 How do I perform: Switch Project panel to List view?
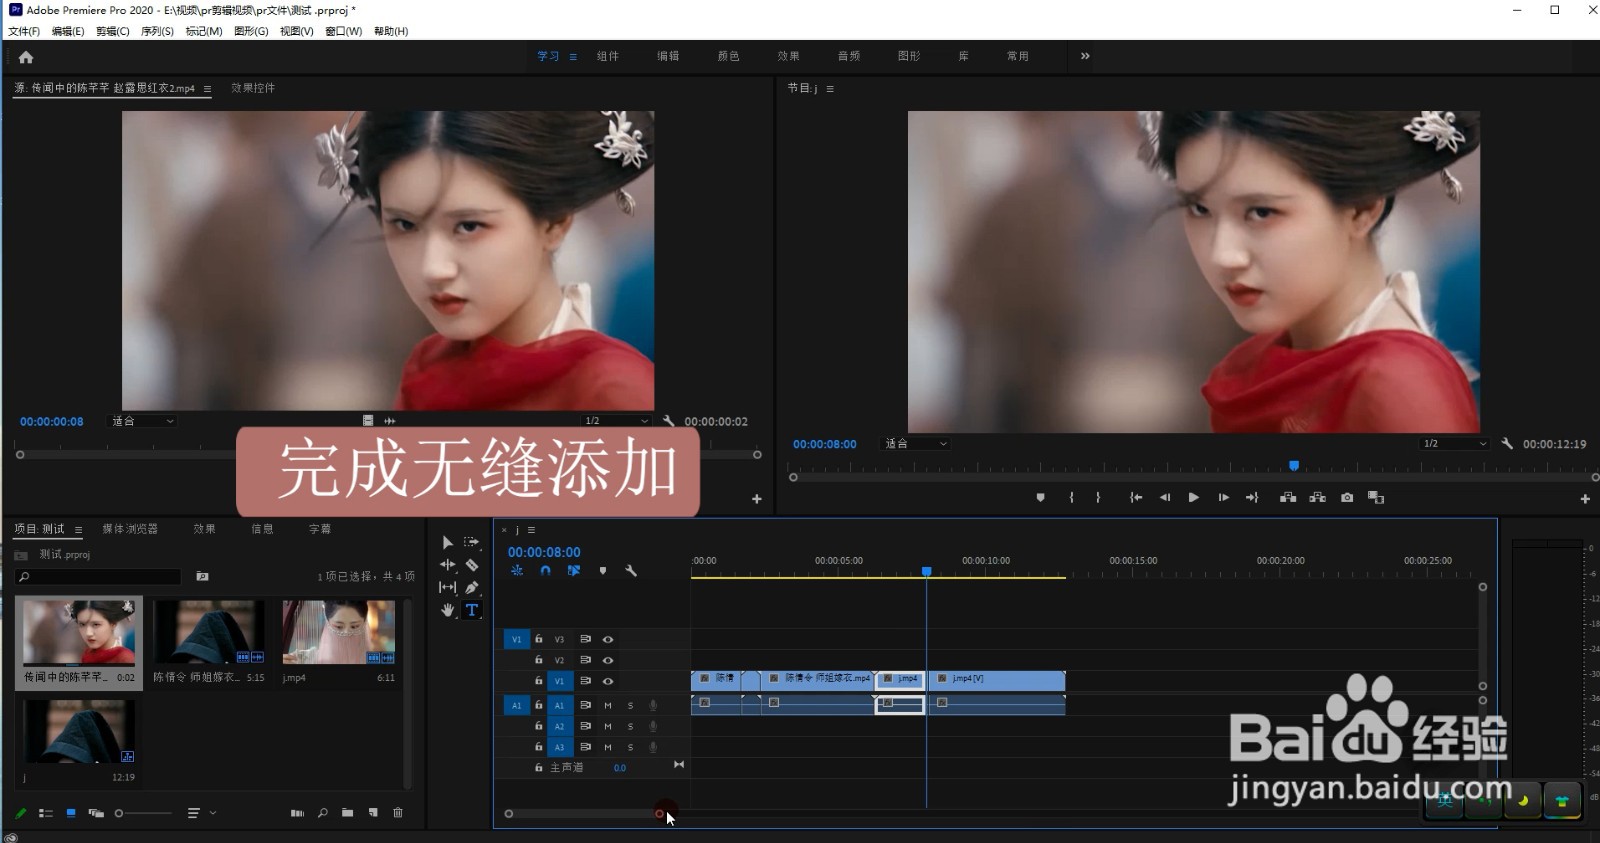point(46,813)
